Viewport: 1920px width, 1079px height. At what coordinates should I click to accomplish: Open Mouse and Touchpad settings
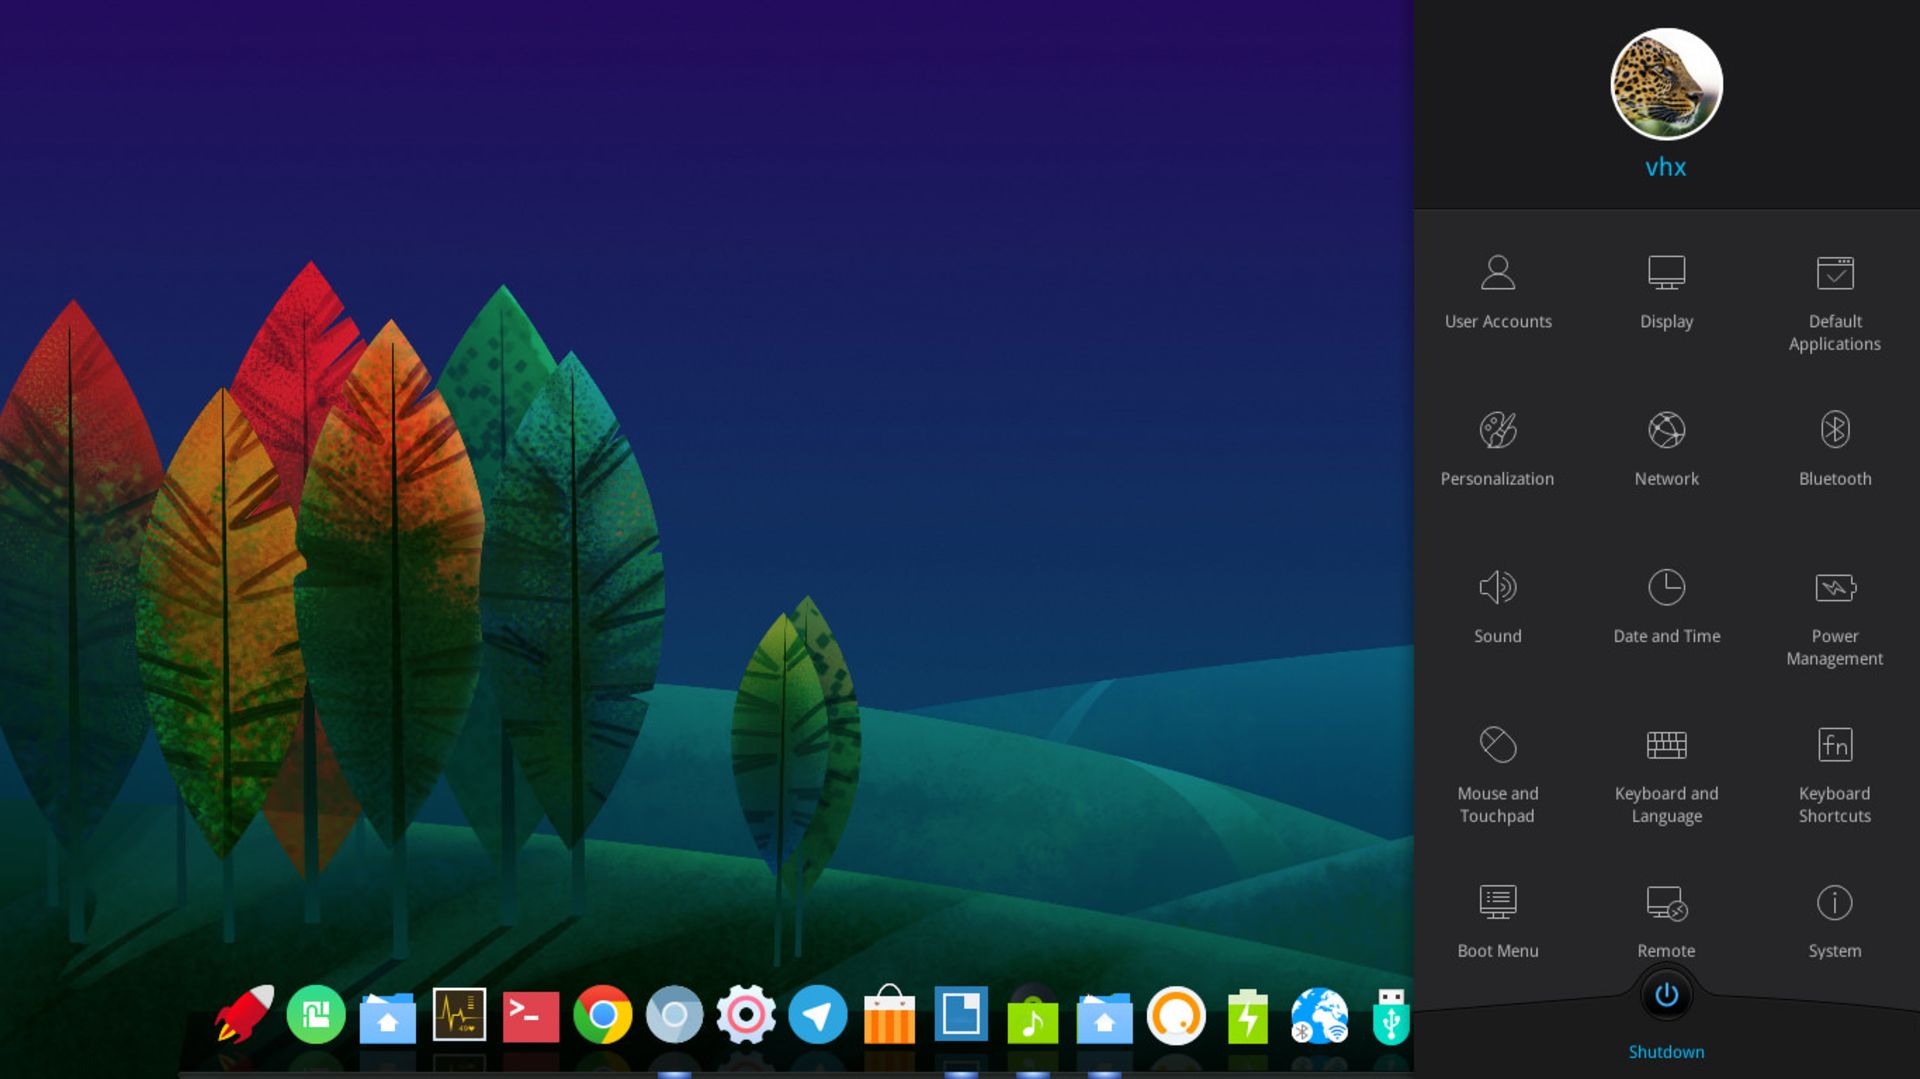coord(1497,772)
